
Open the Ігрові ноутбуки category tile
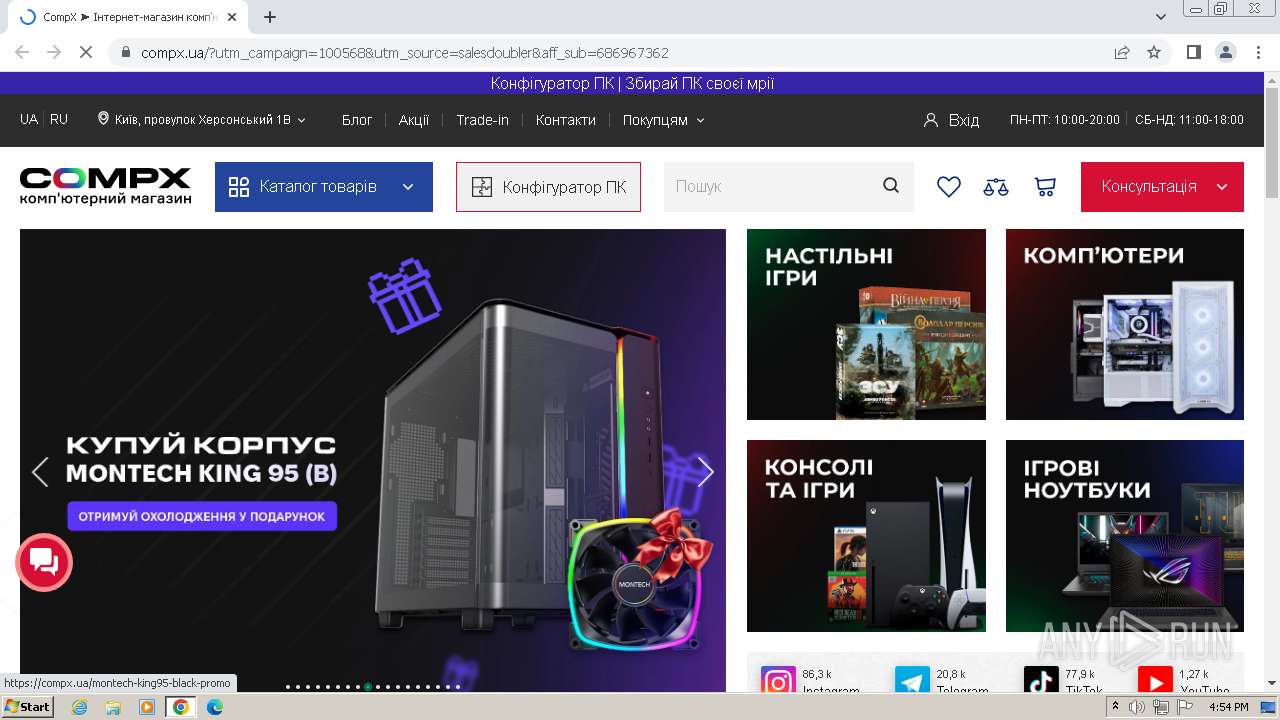(1125, 536)
